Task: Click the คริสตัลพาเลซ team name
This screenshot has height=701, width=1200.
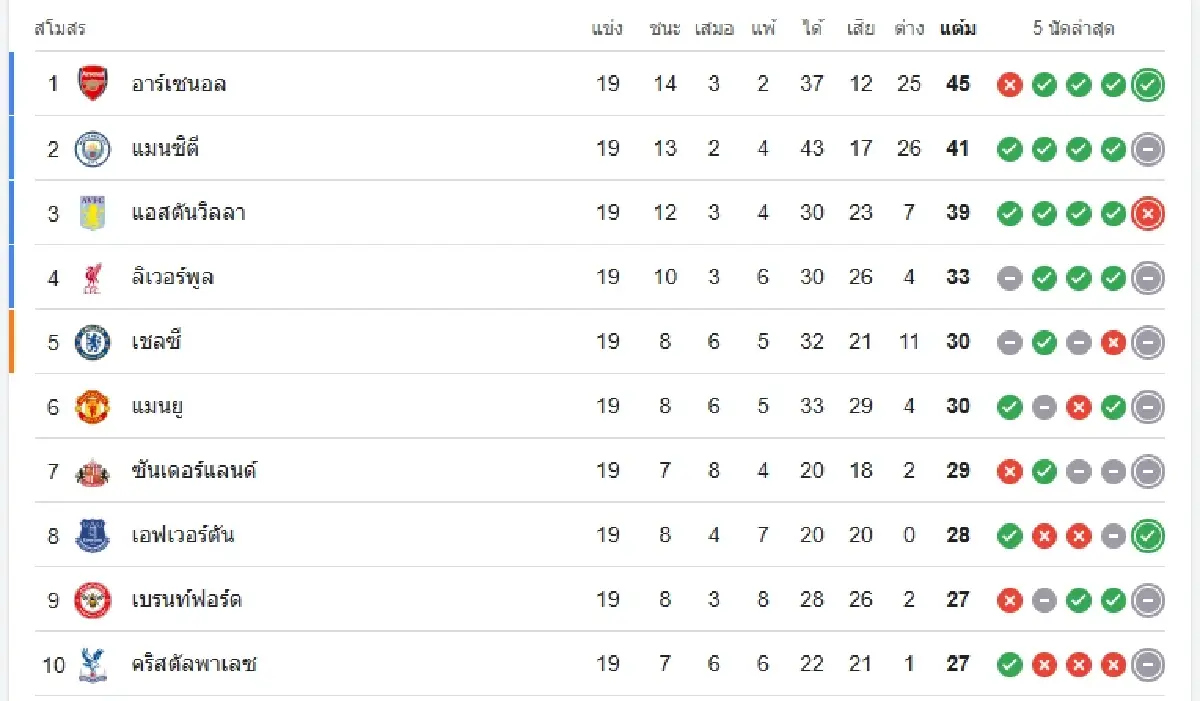Action: point(194,664)
